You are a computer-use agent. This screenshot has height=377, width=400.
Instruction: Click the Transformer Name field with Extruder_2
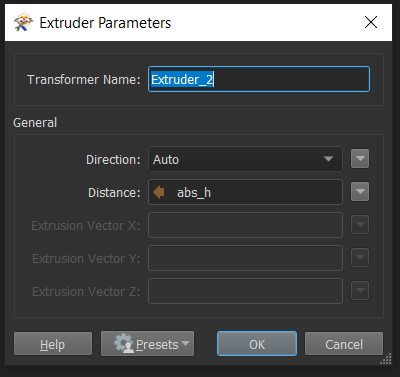pos(259,79)
